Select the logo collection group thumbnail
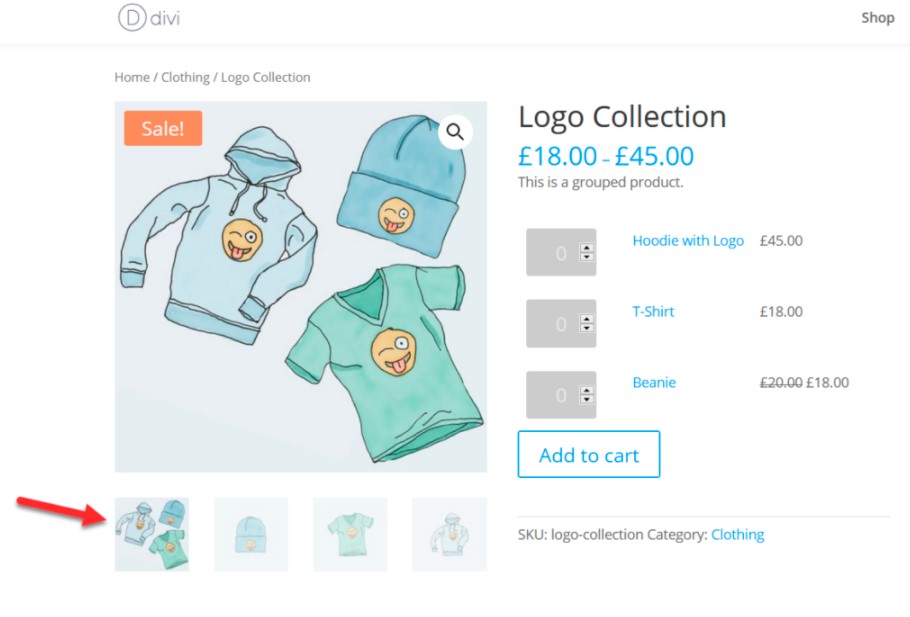This screenshot has height=617, width=910. (151, 534)
